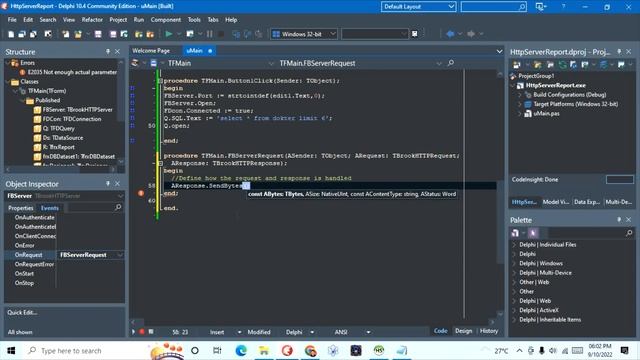The width and height of the screenshot is (640, 360).
Task: Collapse the Errors node in Structure
Action: point(7,63)
